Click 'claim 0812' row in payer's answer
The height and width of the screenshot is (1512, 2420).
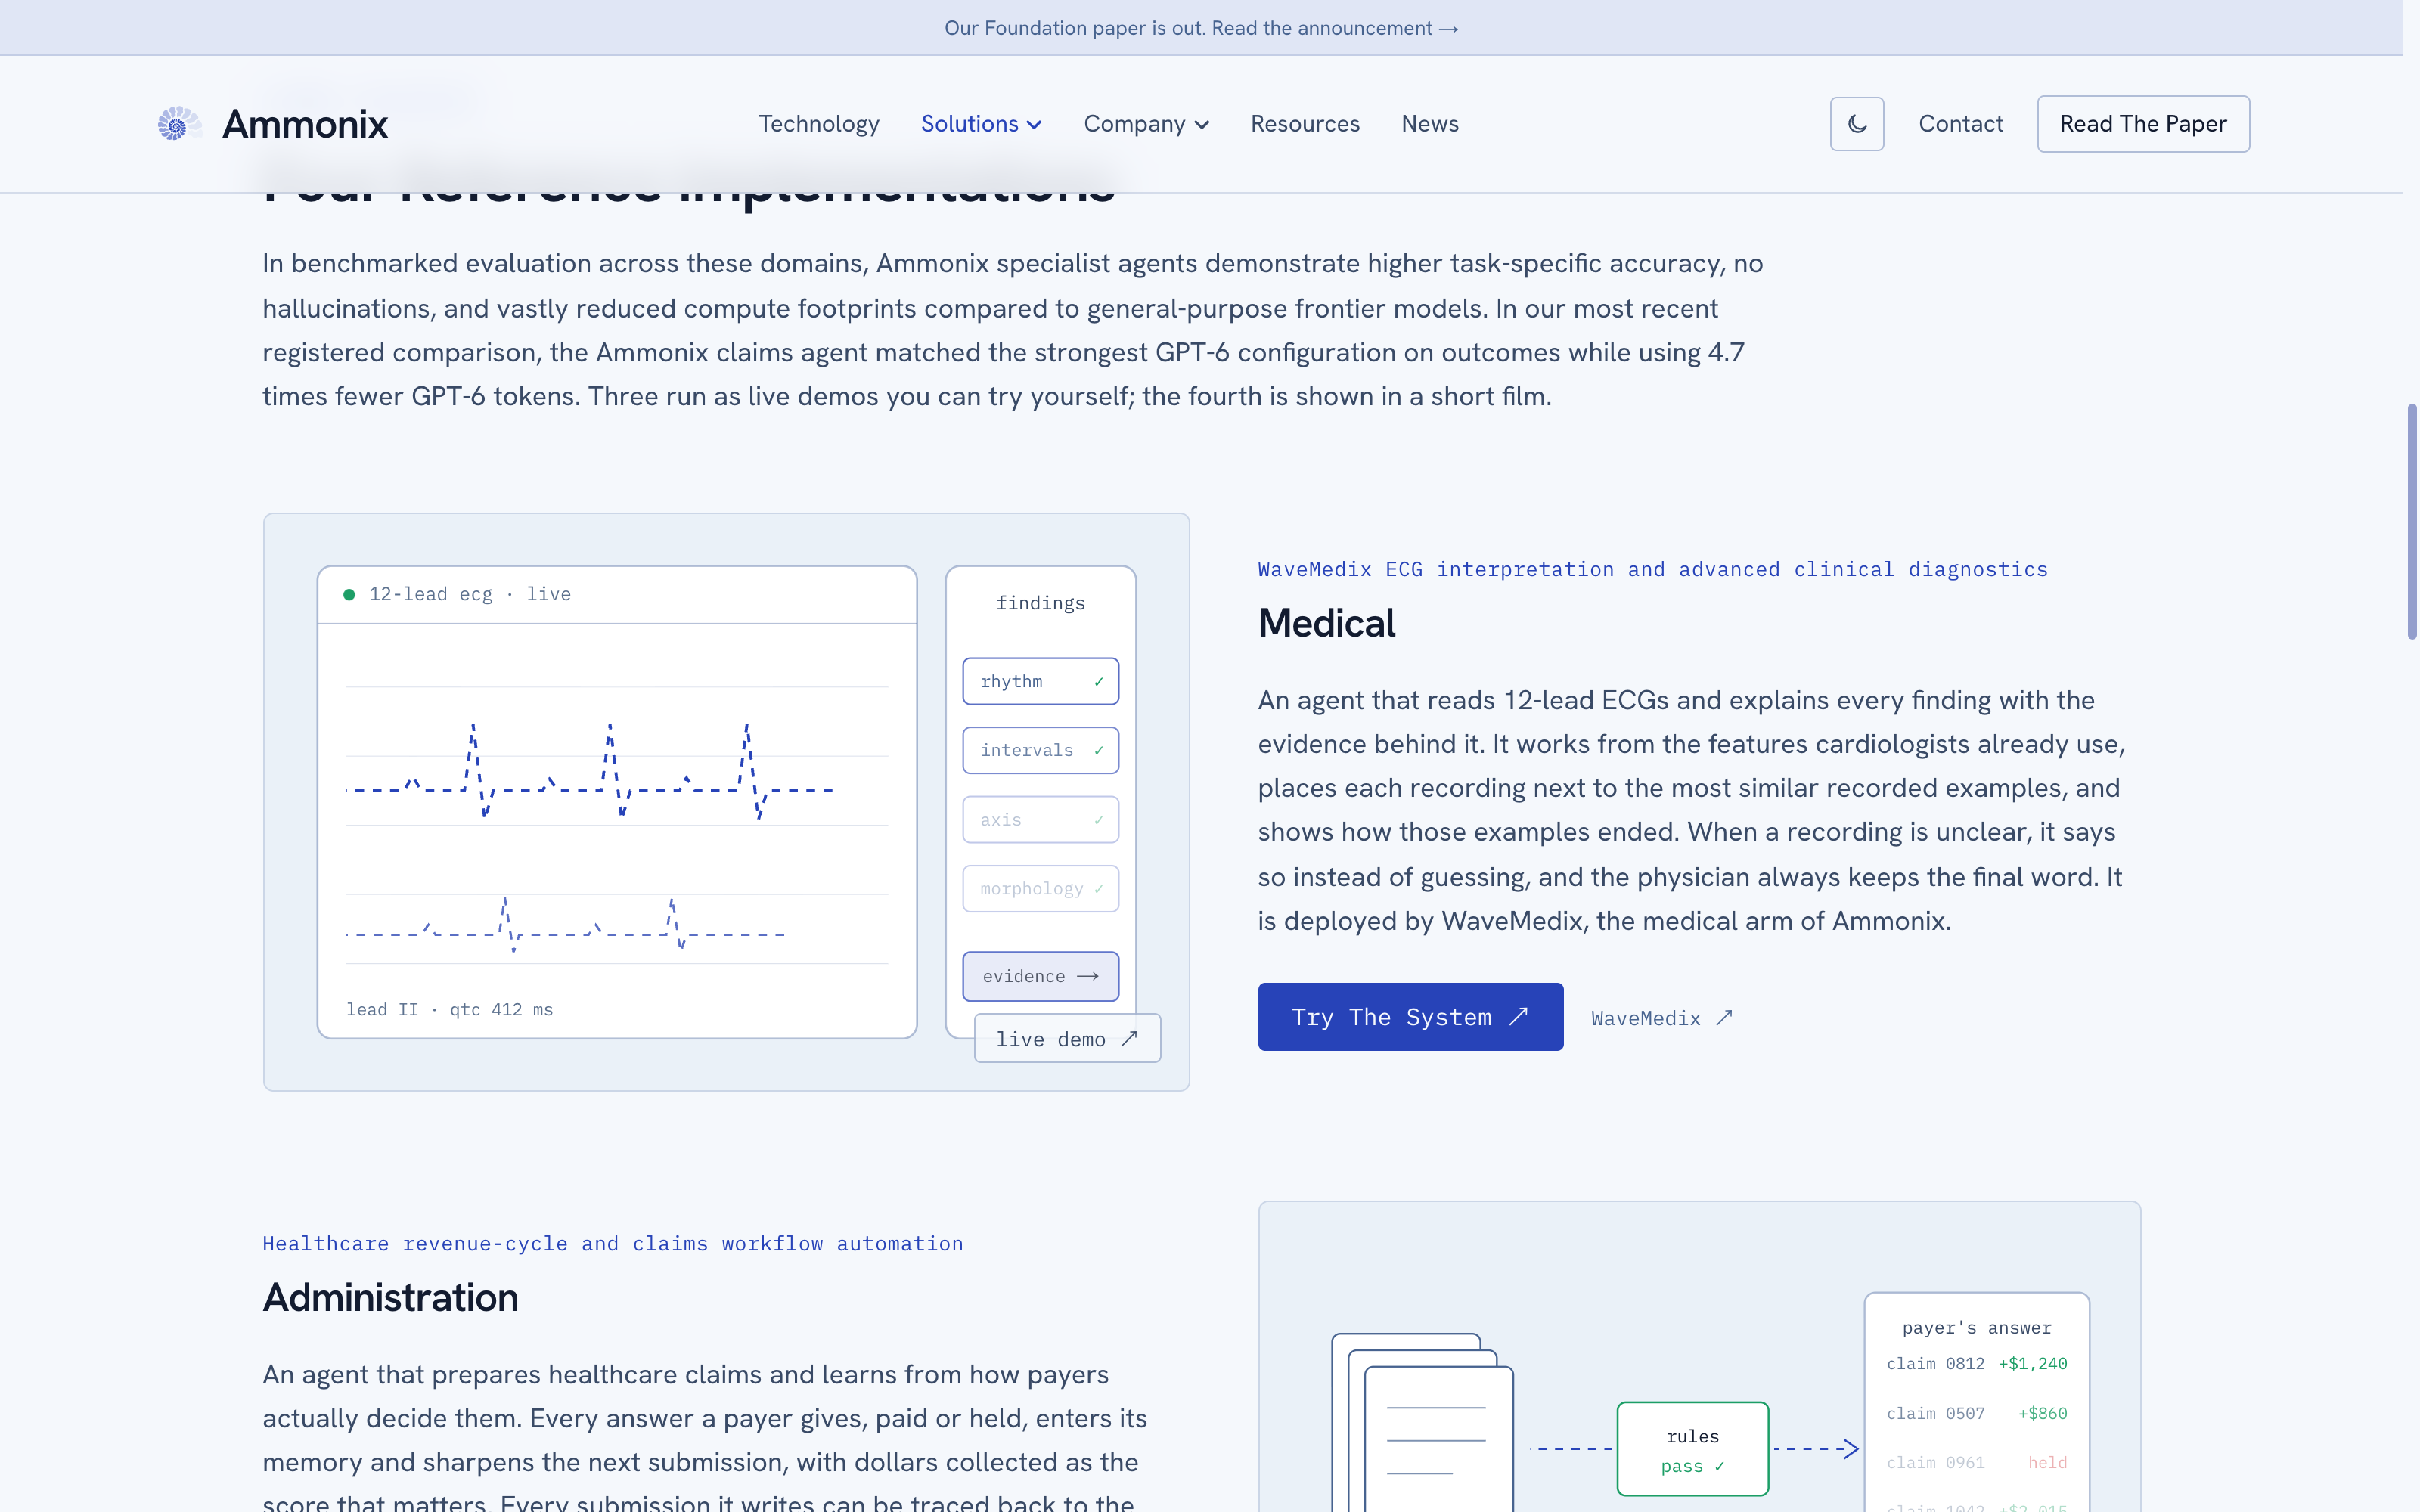[x=1976, y=1364]
